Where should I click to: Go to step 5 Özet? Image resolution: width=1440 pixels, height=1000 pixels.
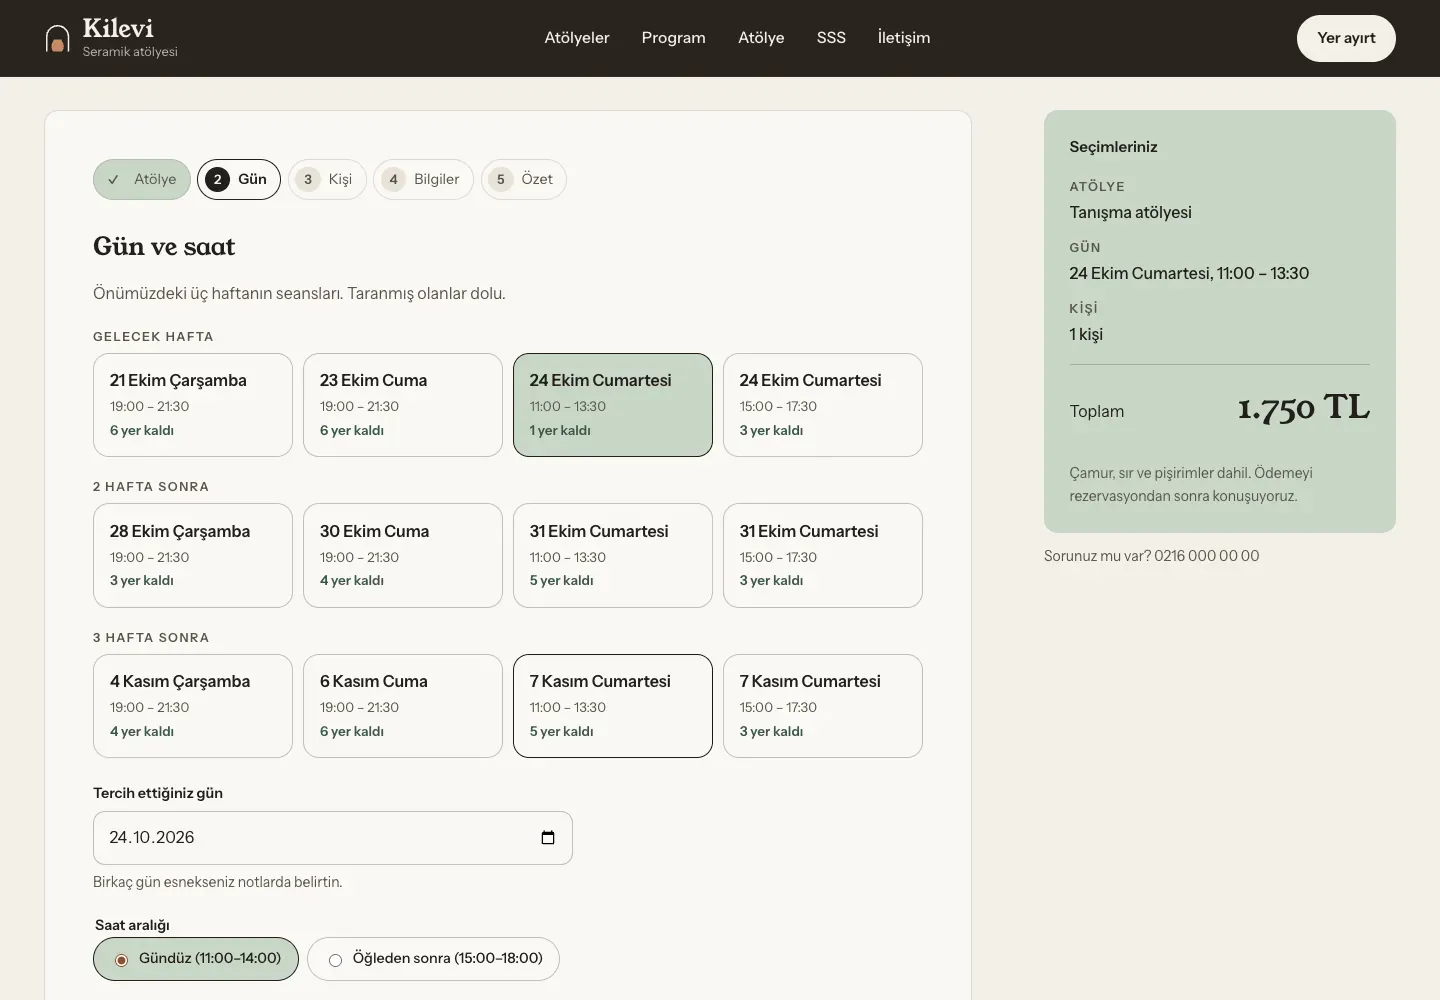[524, 180]
